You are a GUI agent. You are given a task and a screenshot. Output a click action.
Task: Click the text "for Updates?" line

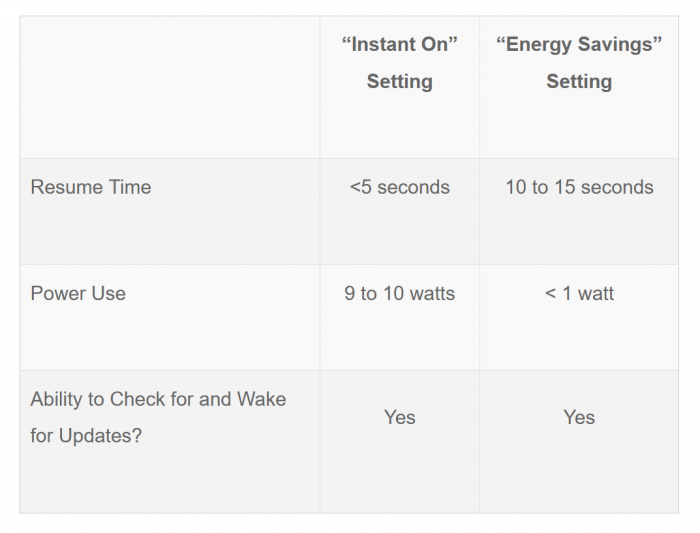tap(86, 436)
